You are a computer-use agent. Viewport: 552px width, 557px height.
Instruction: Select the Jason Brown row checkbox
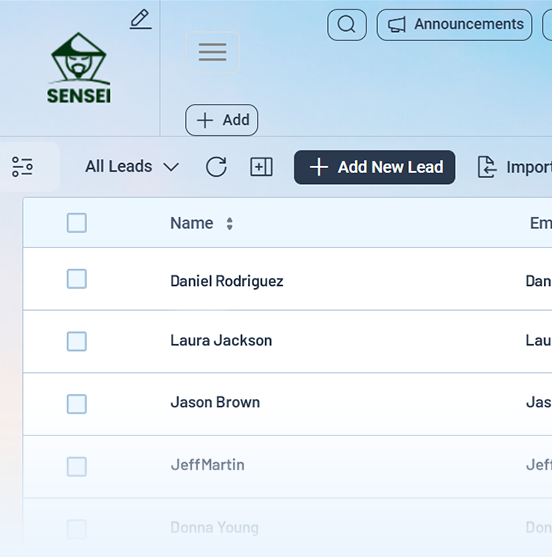[x=77, y=404]
